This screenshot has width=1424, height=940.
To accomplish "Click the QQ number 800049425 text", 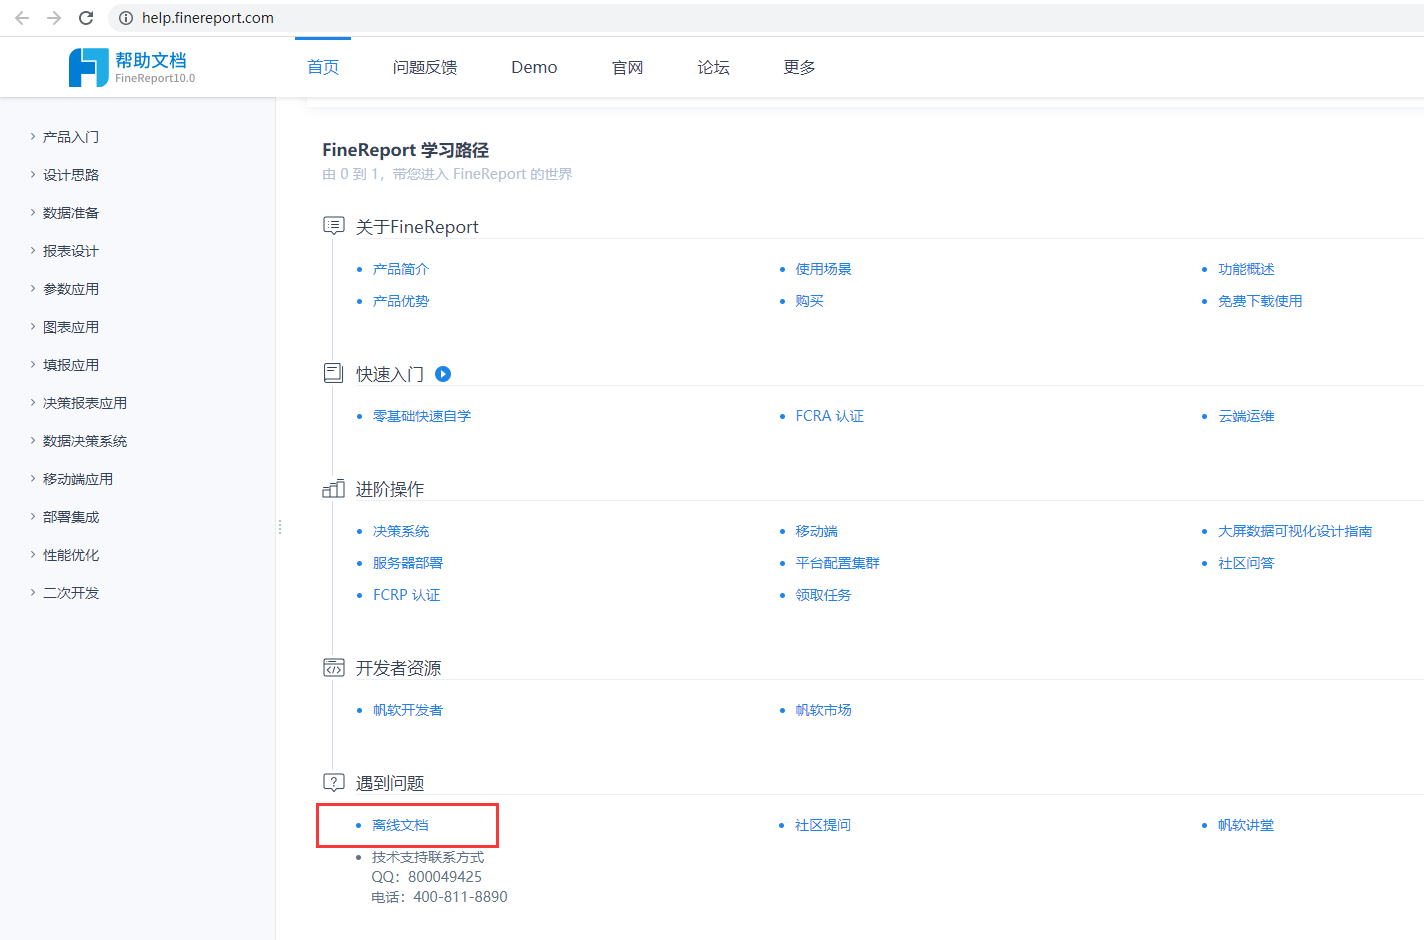I will (445, 877).
